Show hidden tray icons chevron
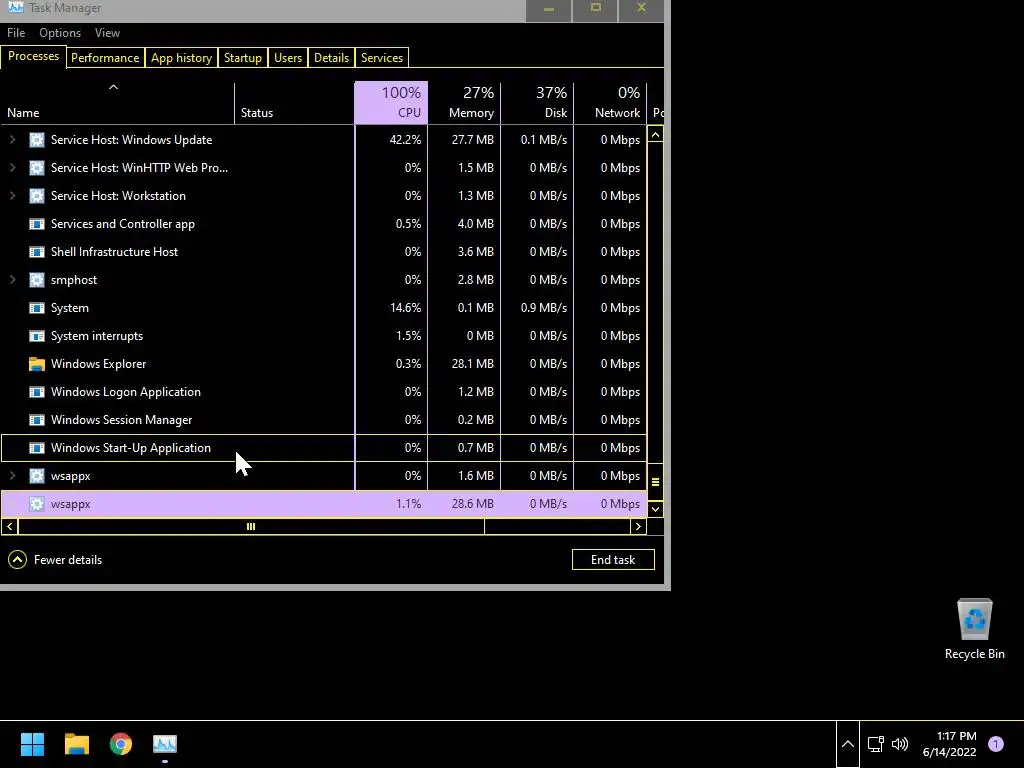Image resolution: width=1024 pixels, height=768 pixels. click(848, 744)
